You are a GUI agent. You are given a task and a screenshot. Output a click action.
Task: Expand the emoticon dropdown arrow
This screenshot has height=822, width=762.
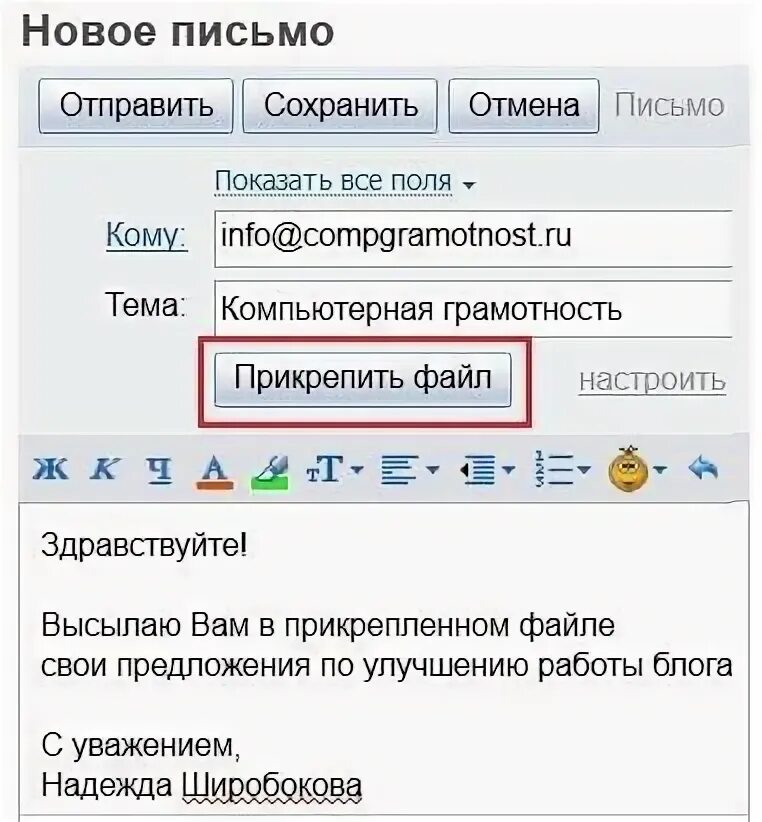coord(660,469)
